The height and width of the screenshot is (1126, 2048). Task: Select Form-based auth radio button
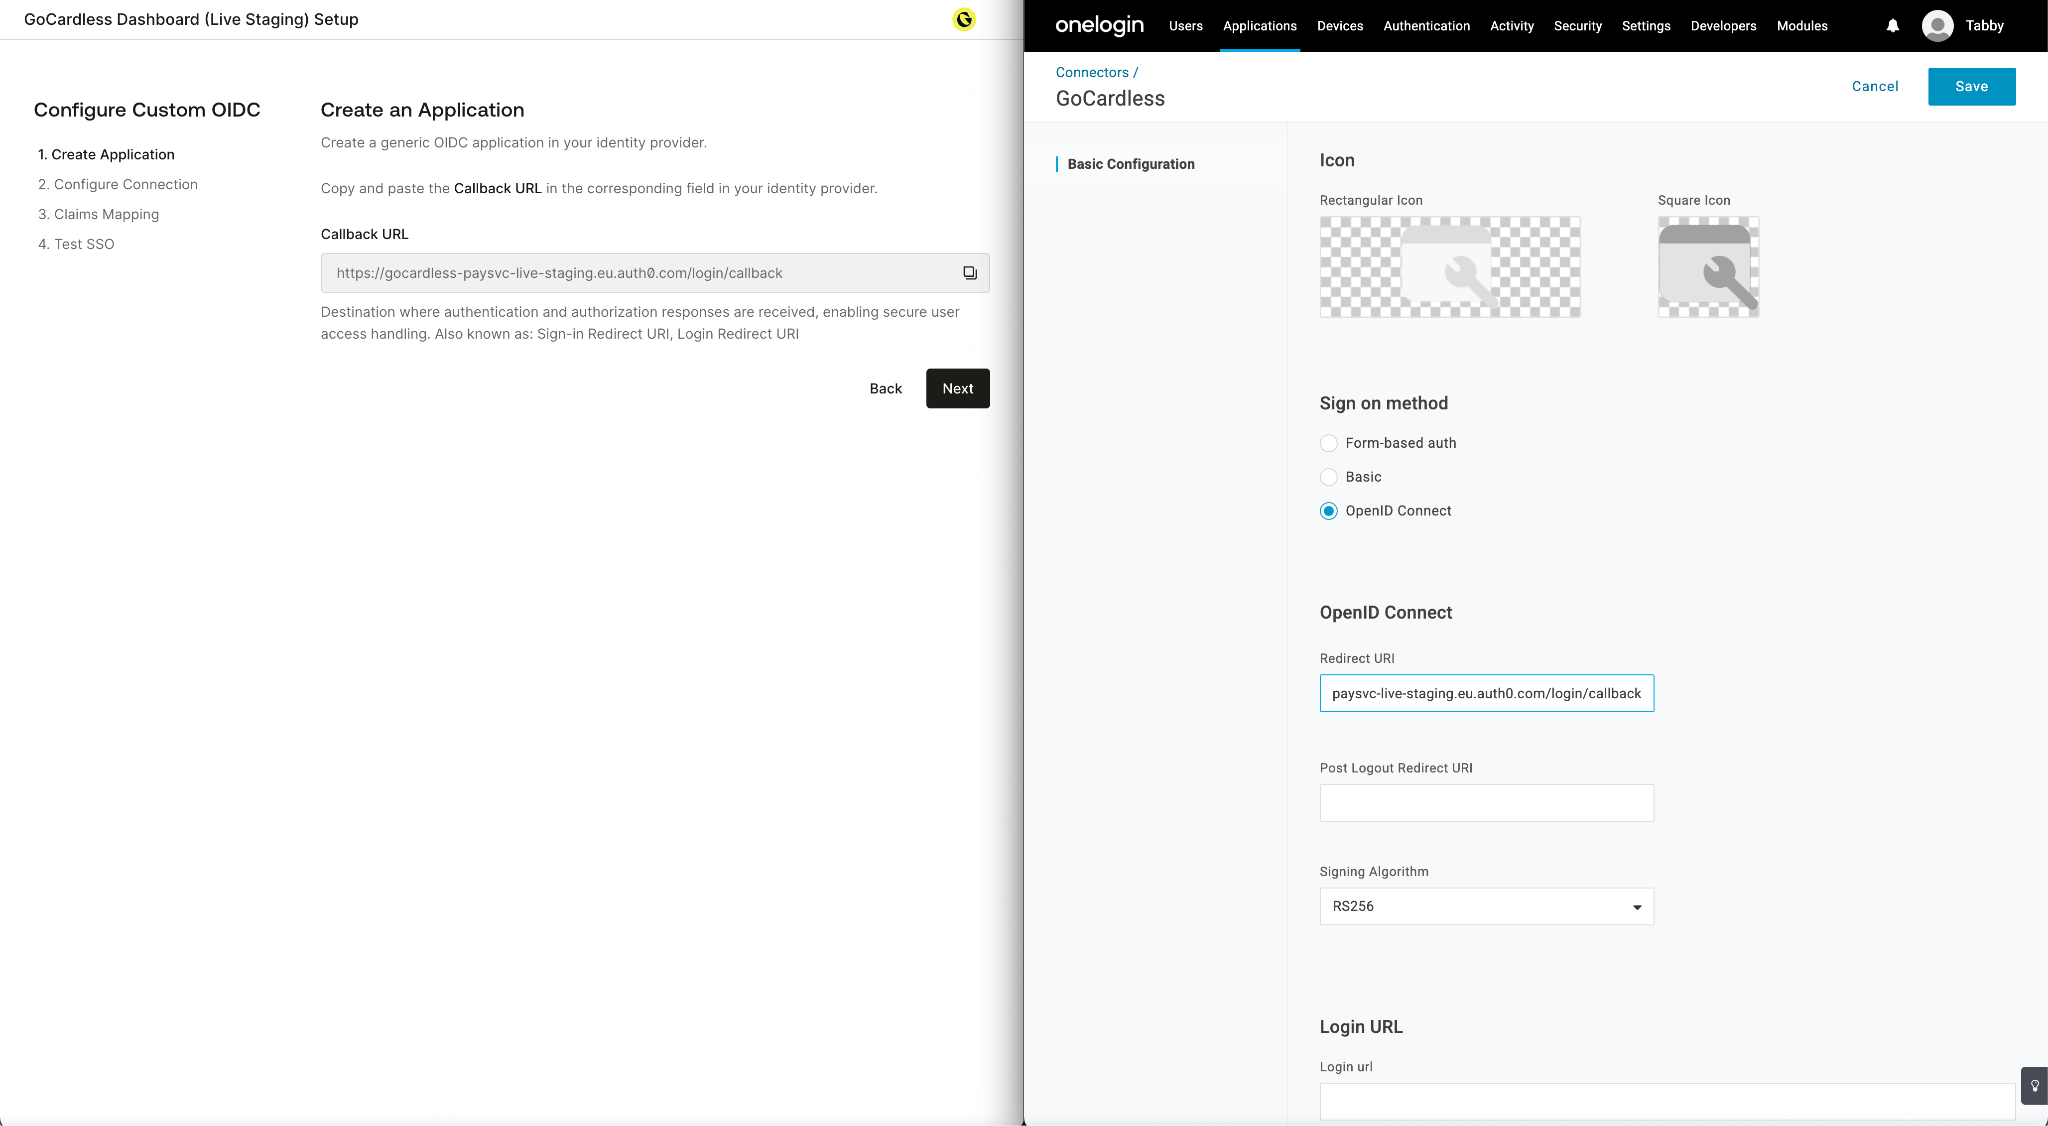pos(1328,443)
